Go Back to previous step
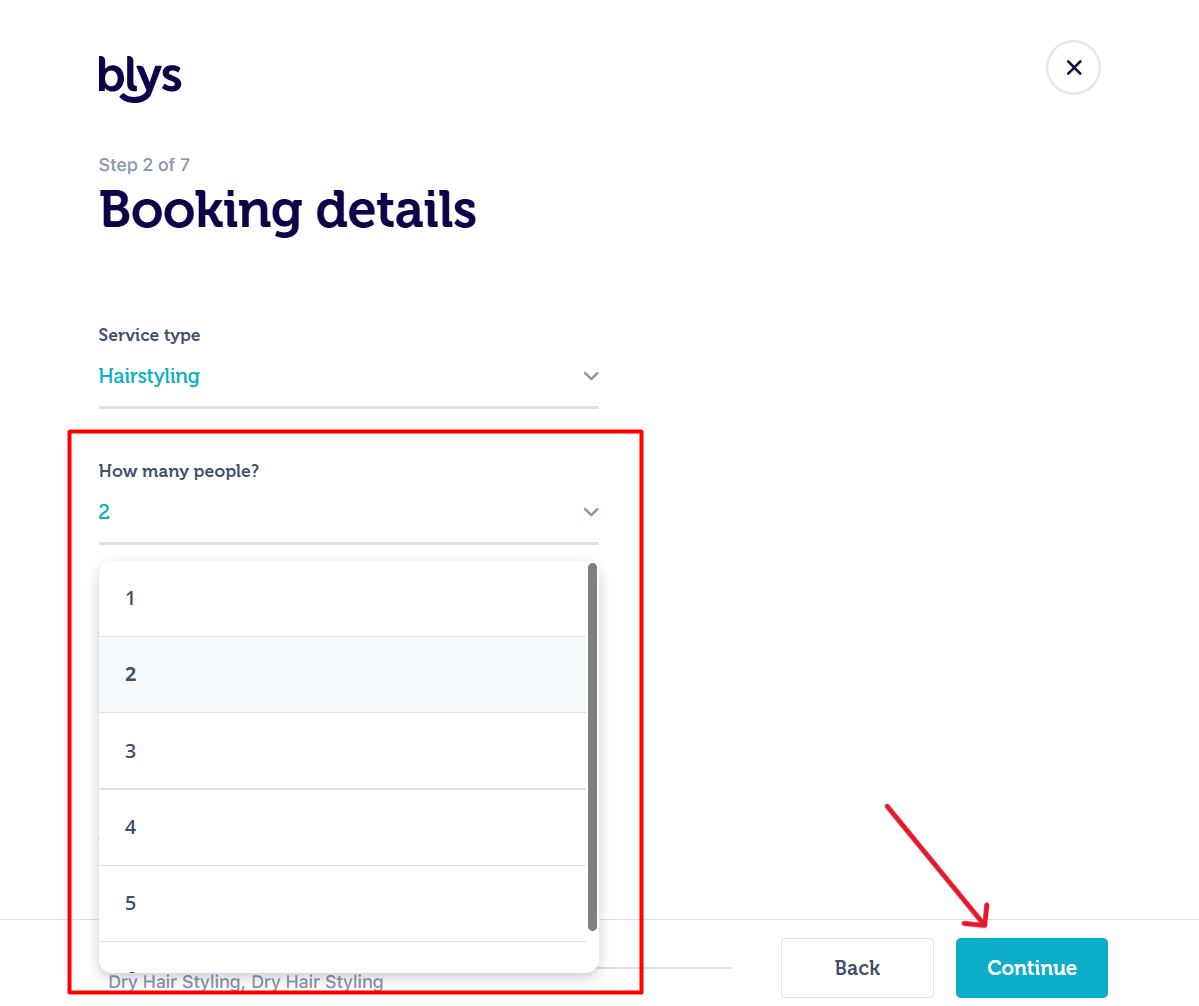Screen dimensions: 1199x1006 point(857,968)
